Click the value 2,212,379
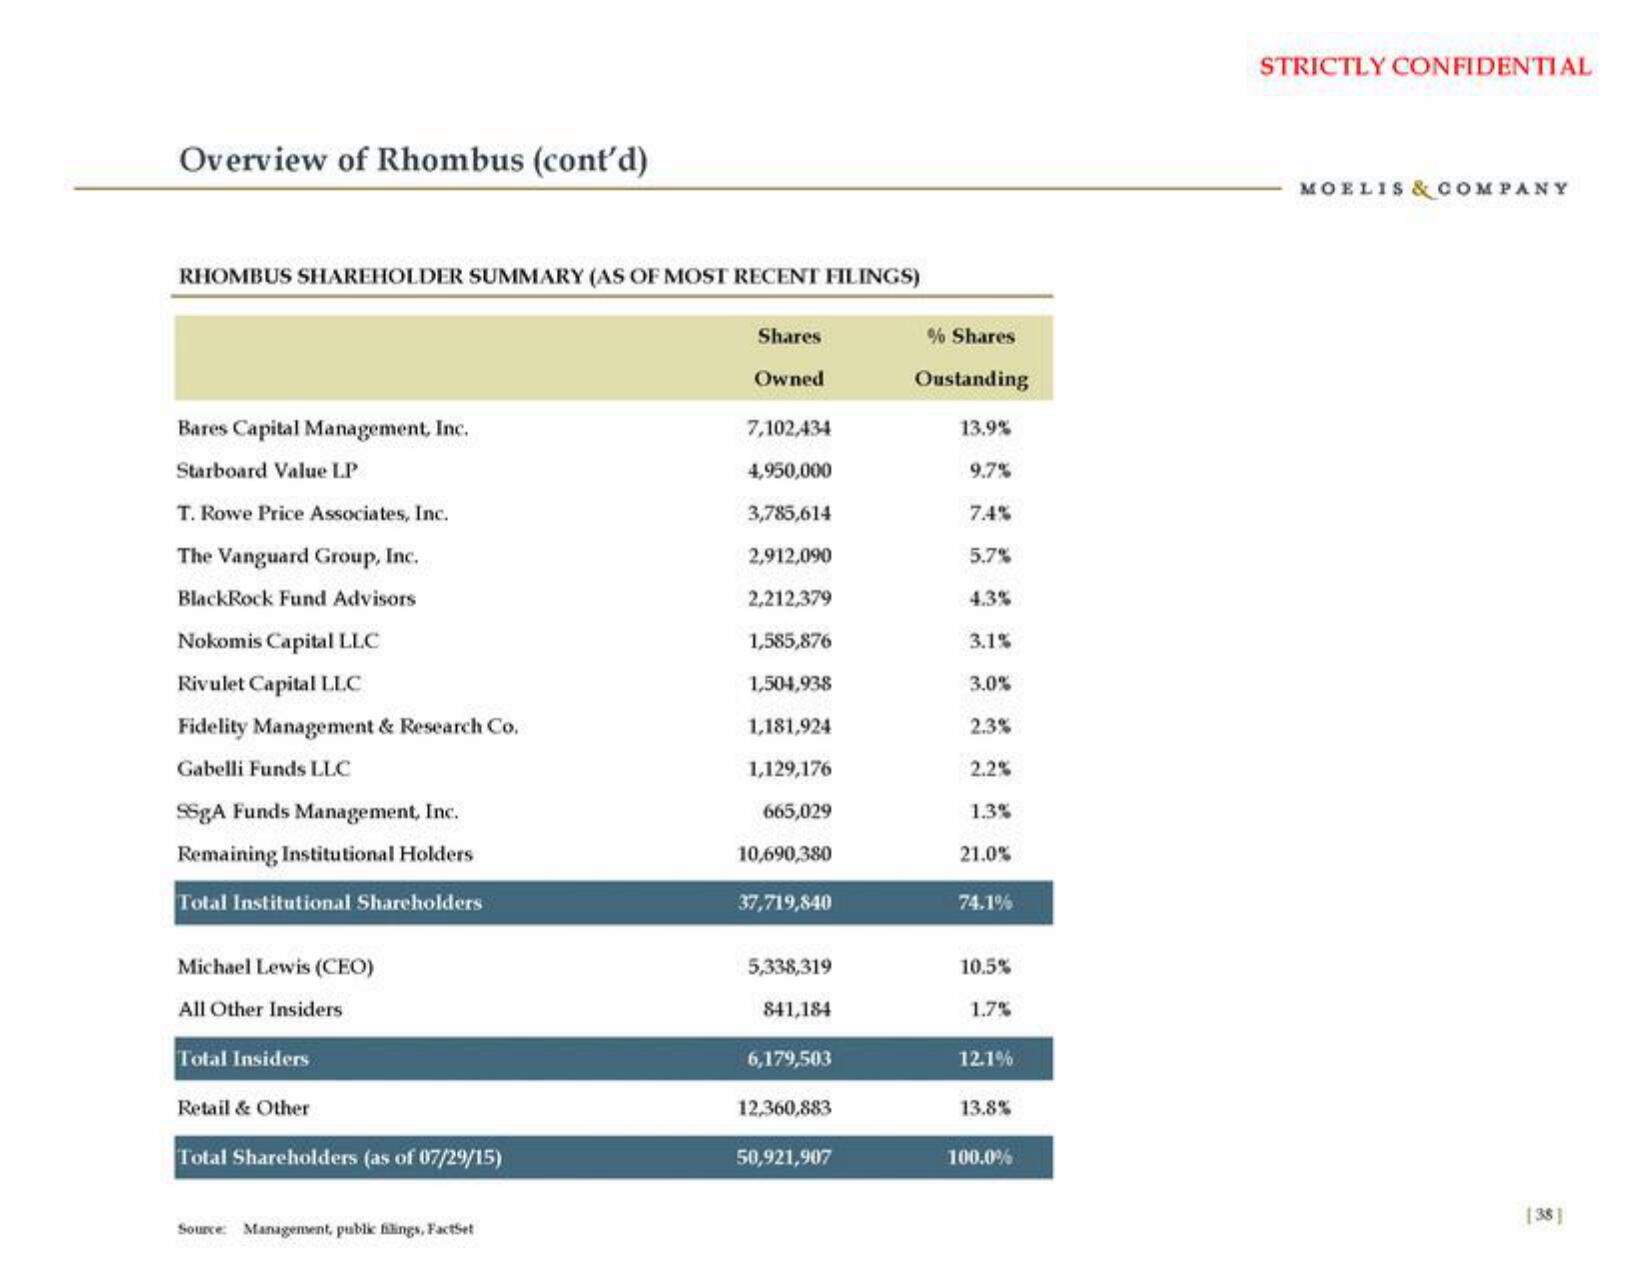This screenshot has height=1270, width=1642. click(789, 598)
